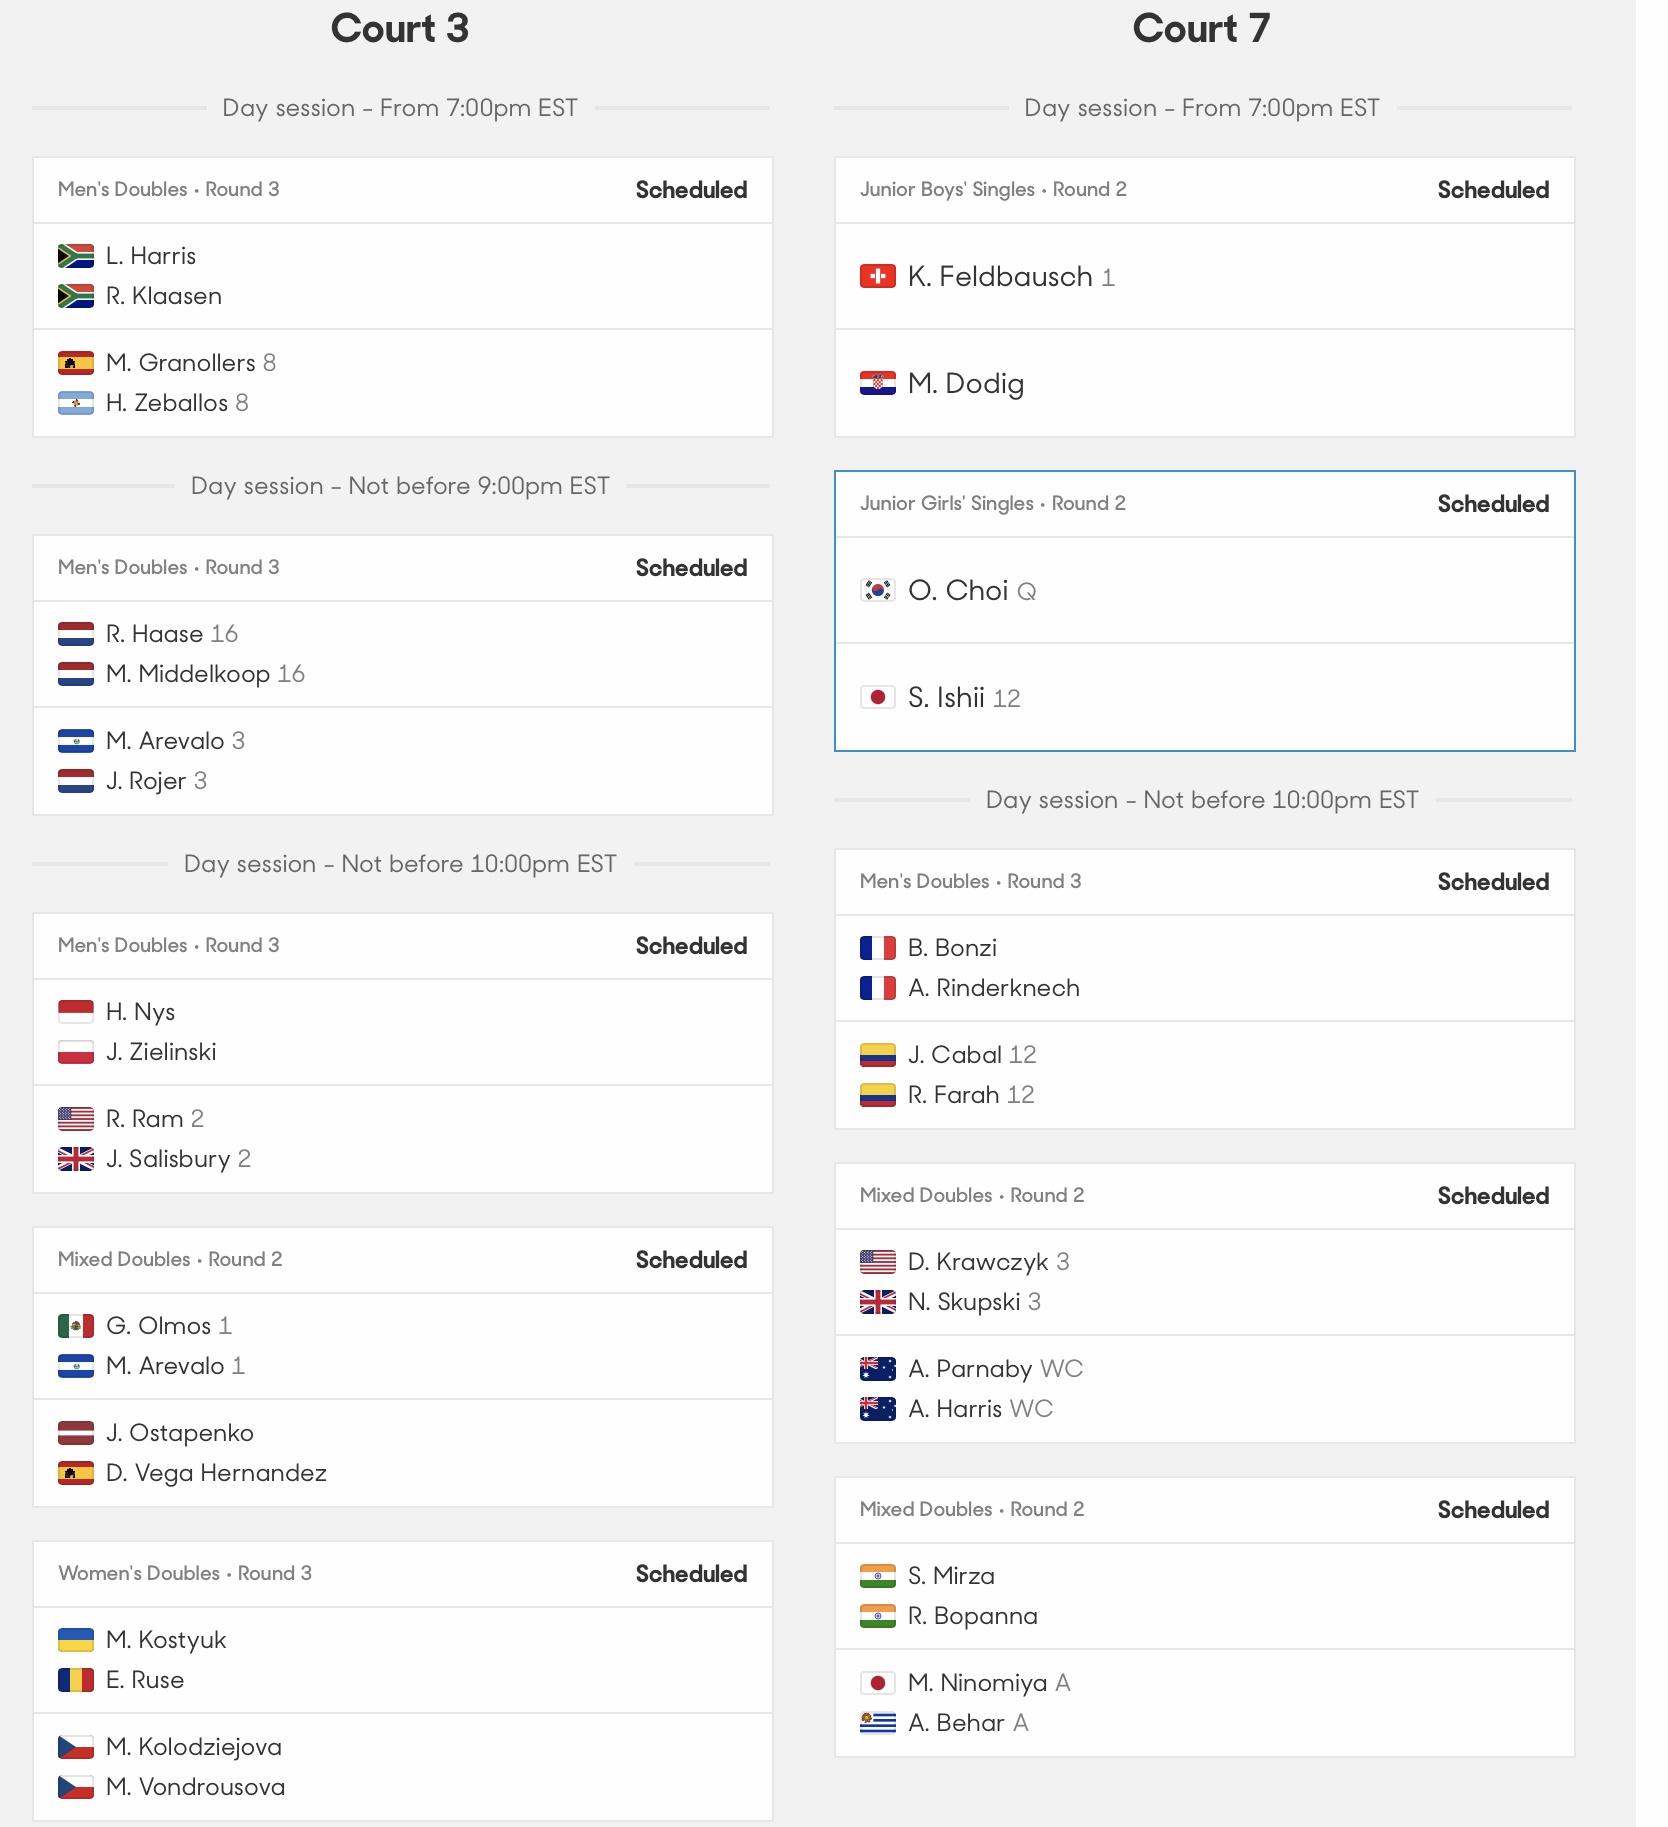This screenshot has height=1827, width=1668.
Task: Open player M. Granollers' profile
Action: coord(181,362)
